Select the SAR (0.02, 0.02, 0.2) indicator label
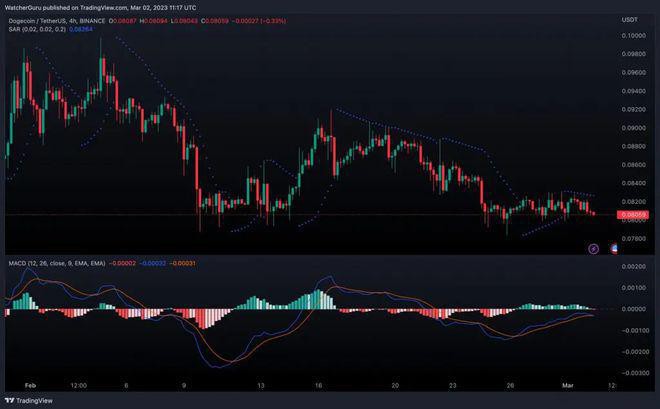 coord(31,30)
